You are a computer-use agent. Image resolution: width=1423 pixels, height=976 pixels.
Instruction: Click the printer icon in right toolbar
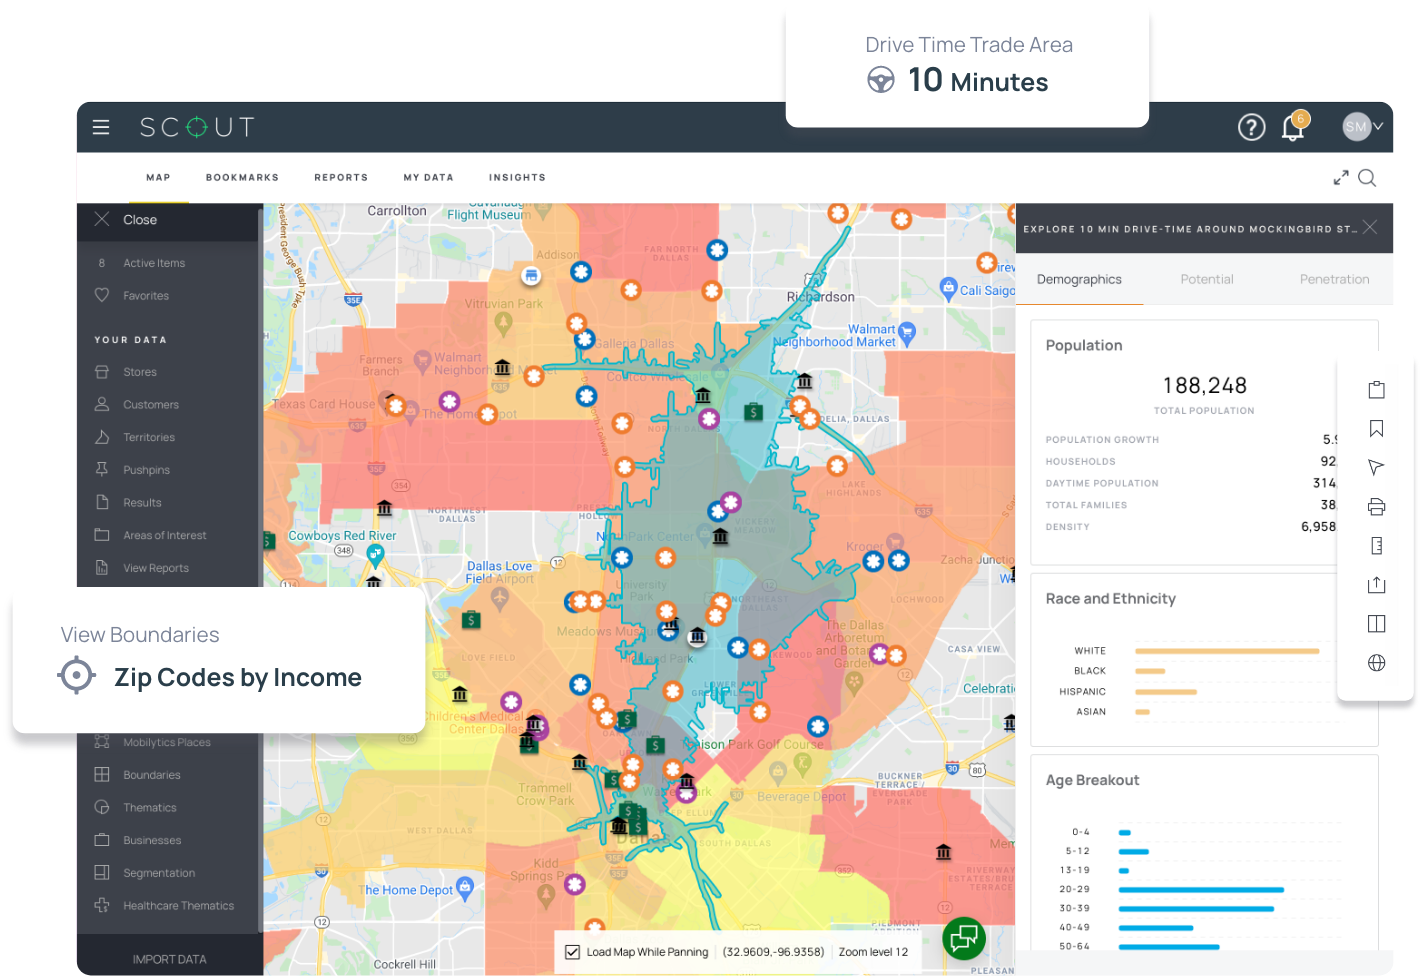click(x=1376, y=507)
